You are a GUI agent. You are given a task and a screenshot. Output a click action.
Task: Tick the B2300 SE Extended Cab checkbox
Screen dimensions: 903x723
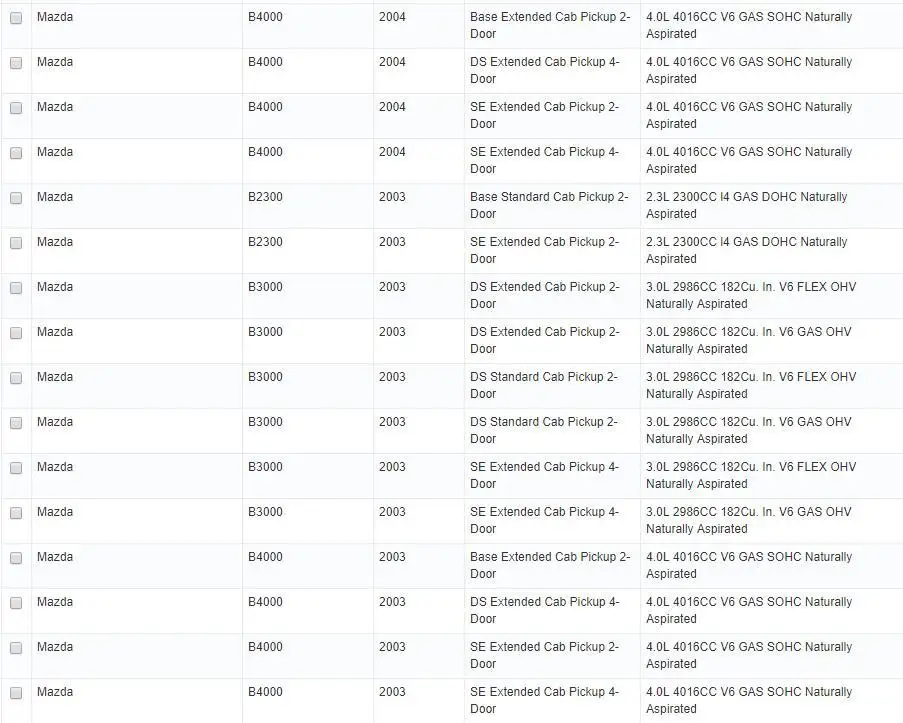point(16,243)
